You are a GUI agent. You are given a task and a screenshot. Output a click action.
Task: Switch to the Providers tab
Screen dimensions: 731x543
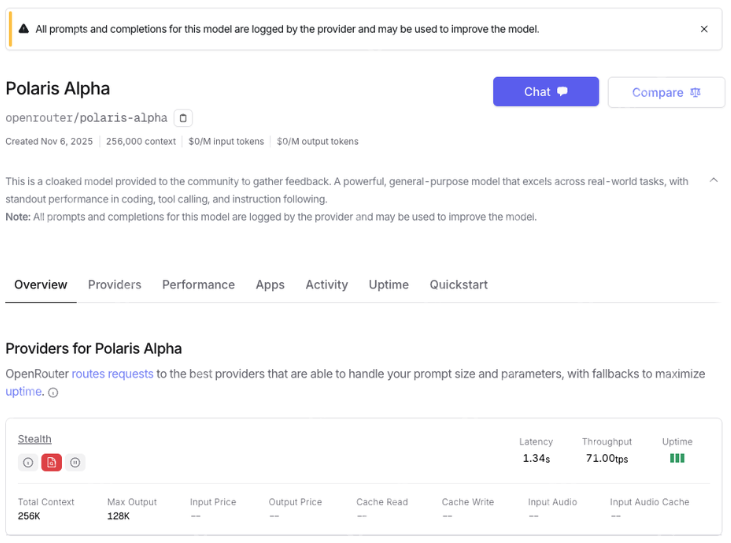[115, 285]
